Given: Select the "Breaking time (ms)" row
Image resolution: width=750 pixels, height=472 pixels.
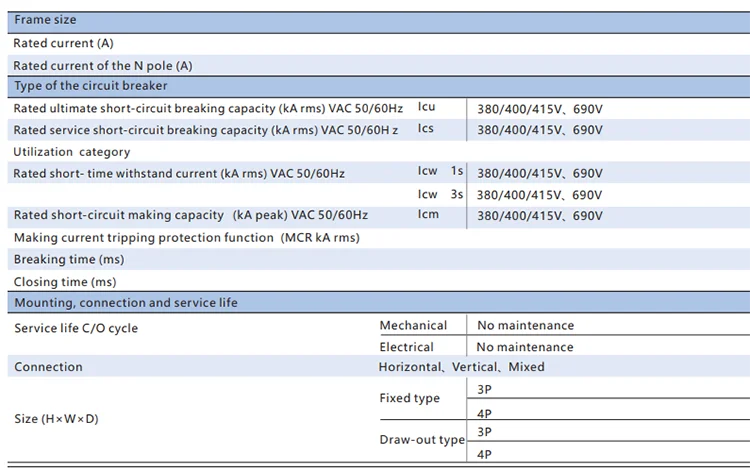Looking at the screenshot, I should [x=69, y=260].
